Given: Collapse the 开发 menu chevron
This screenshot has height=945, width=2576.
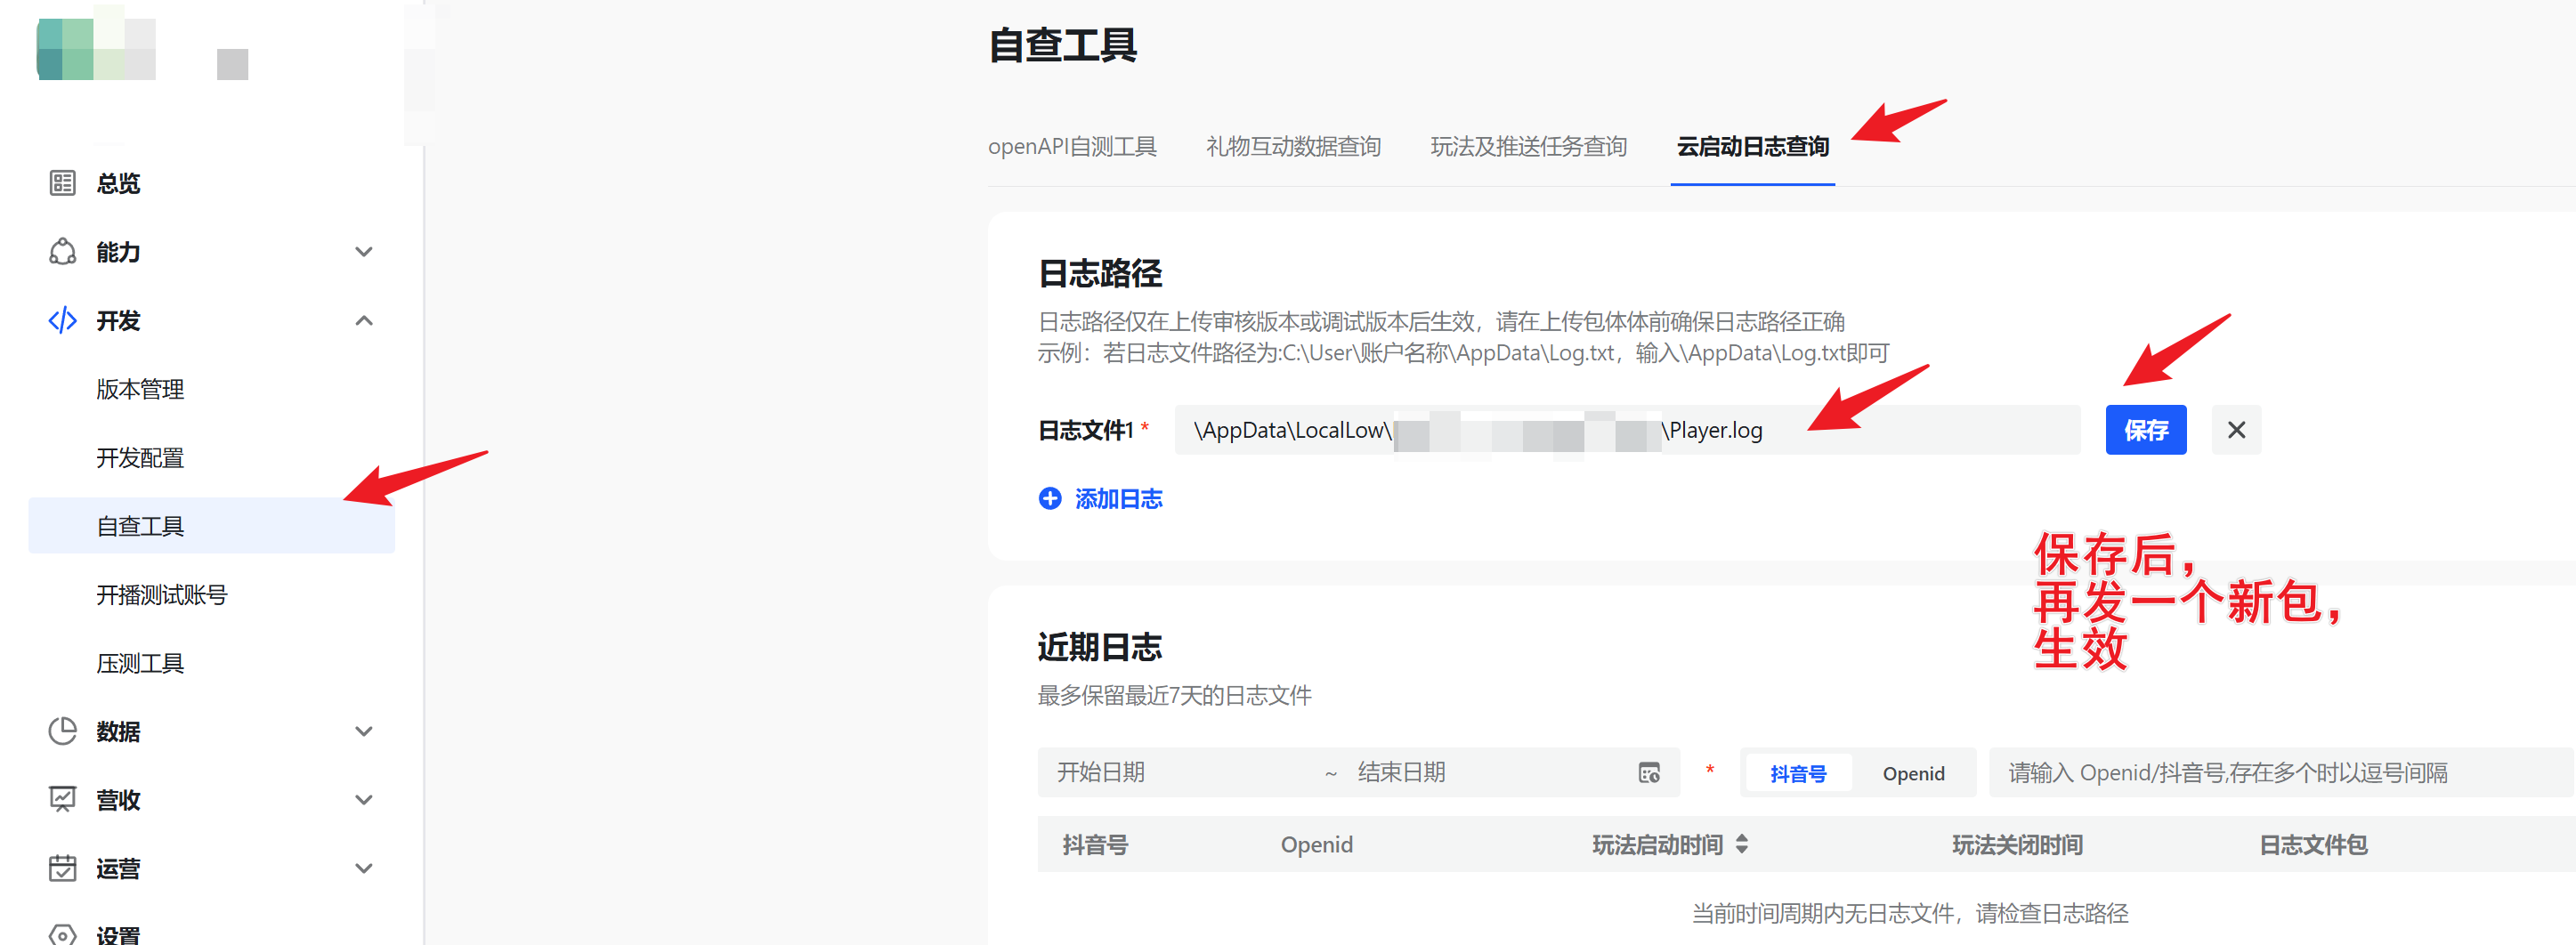Looking at the screenshot, I should pos(364,321).
